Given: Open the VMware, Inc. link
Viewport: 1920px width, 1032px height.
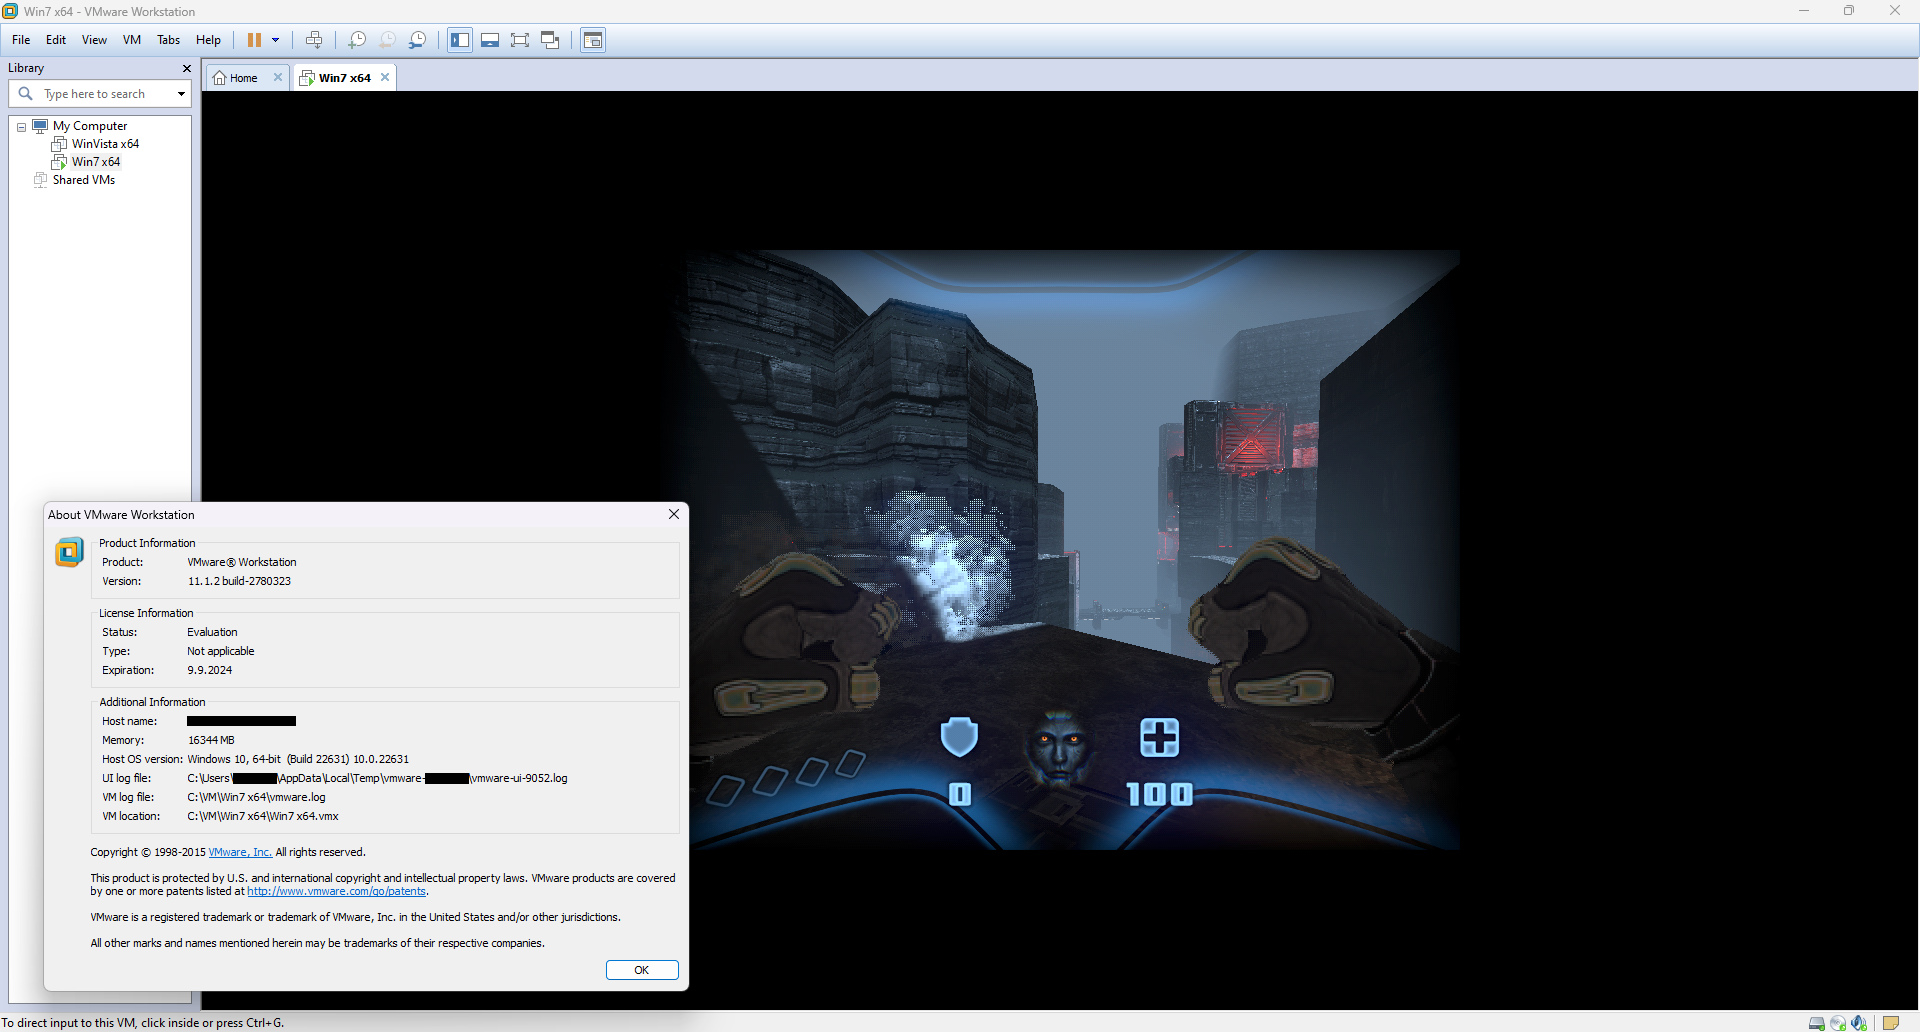Looking at the screenshot, I should 240,852.
